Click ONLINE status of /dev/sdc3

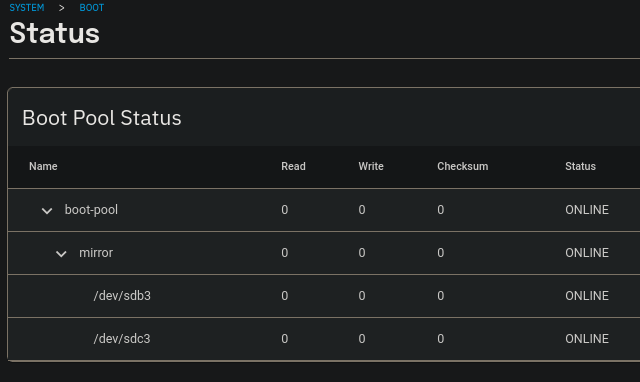pyautogui.click(x=587, y=339)
